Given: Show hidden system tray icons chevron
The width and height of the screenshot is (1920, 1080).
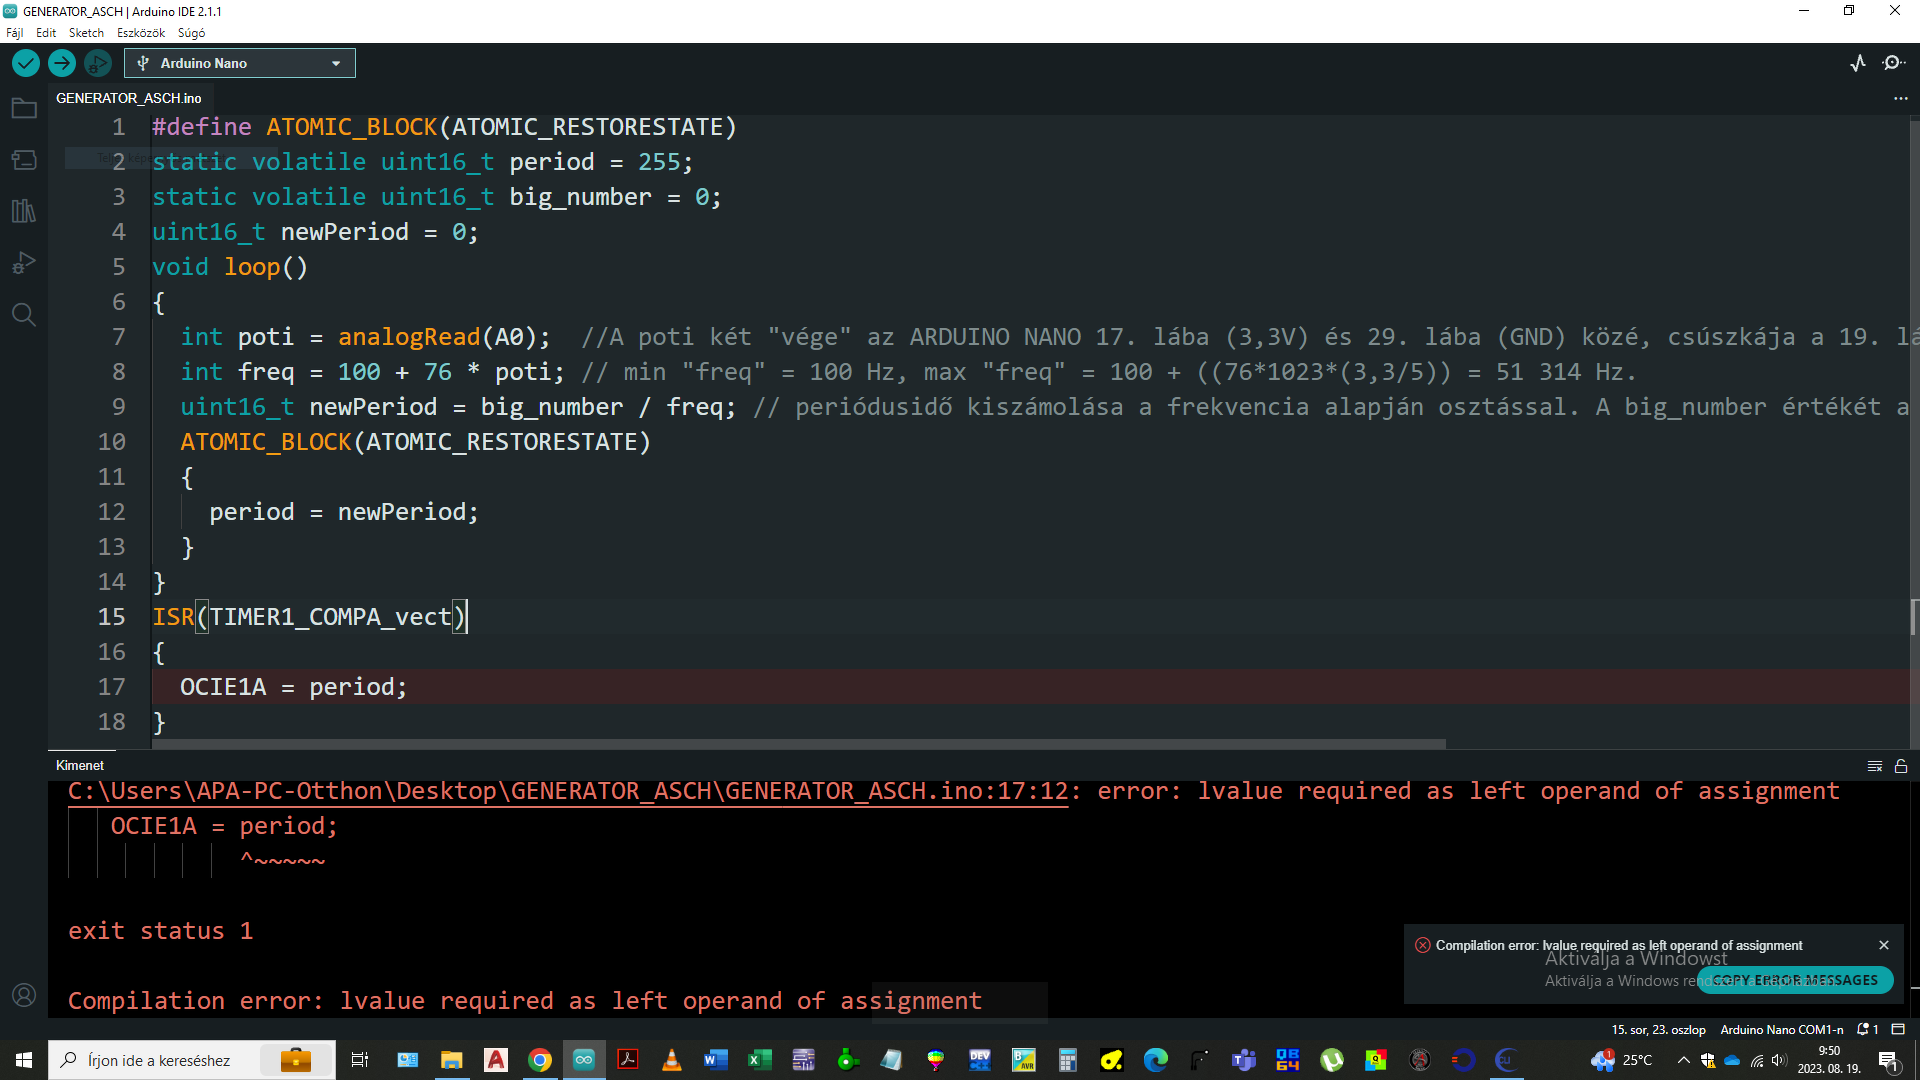Looking at the screenshot, I should point(1684,1060).
